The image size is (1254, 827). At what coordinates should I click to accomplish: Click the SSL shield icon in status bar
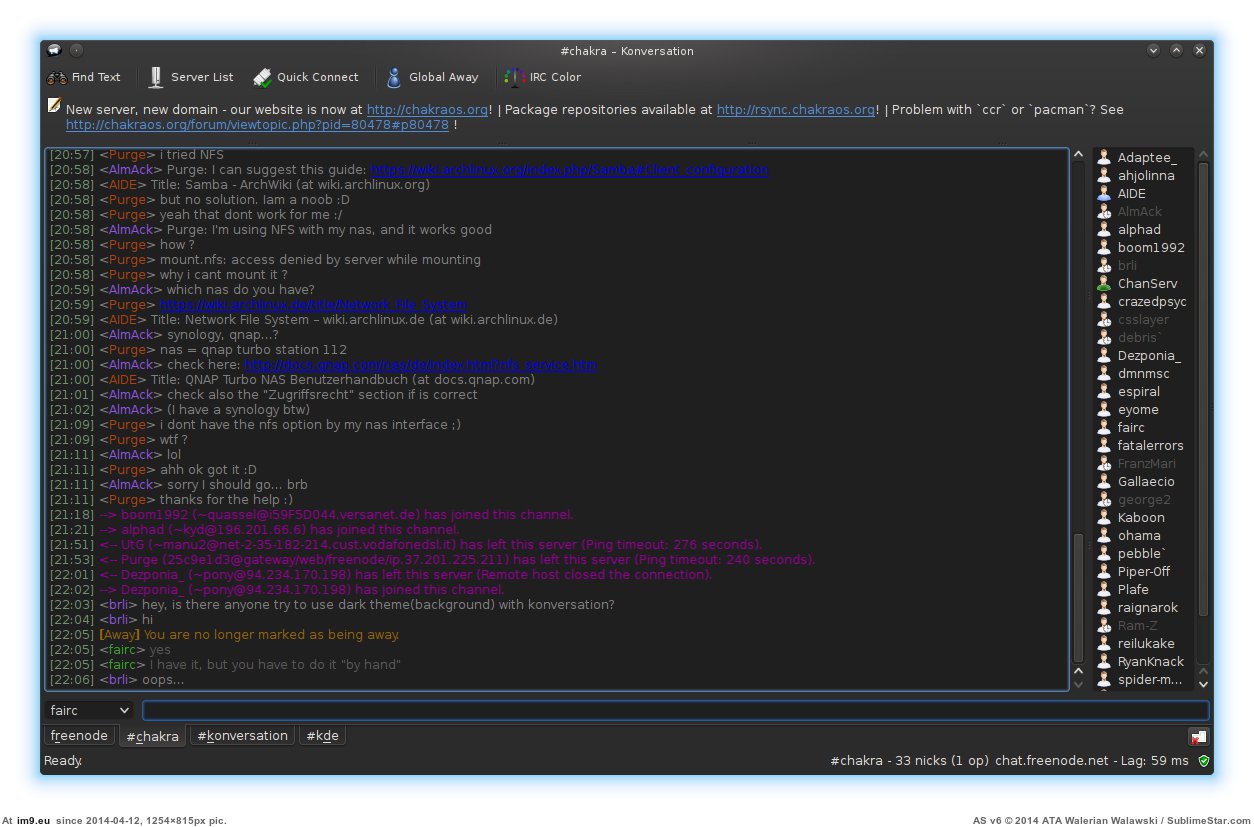pyautogui.click(x=1204, y=761)
